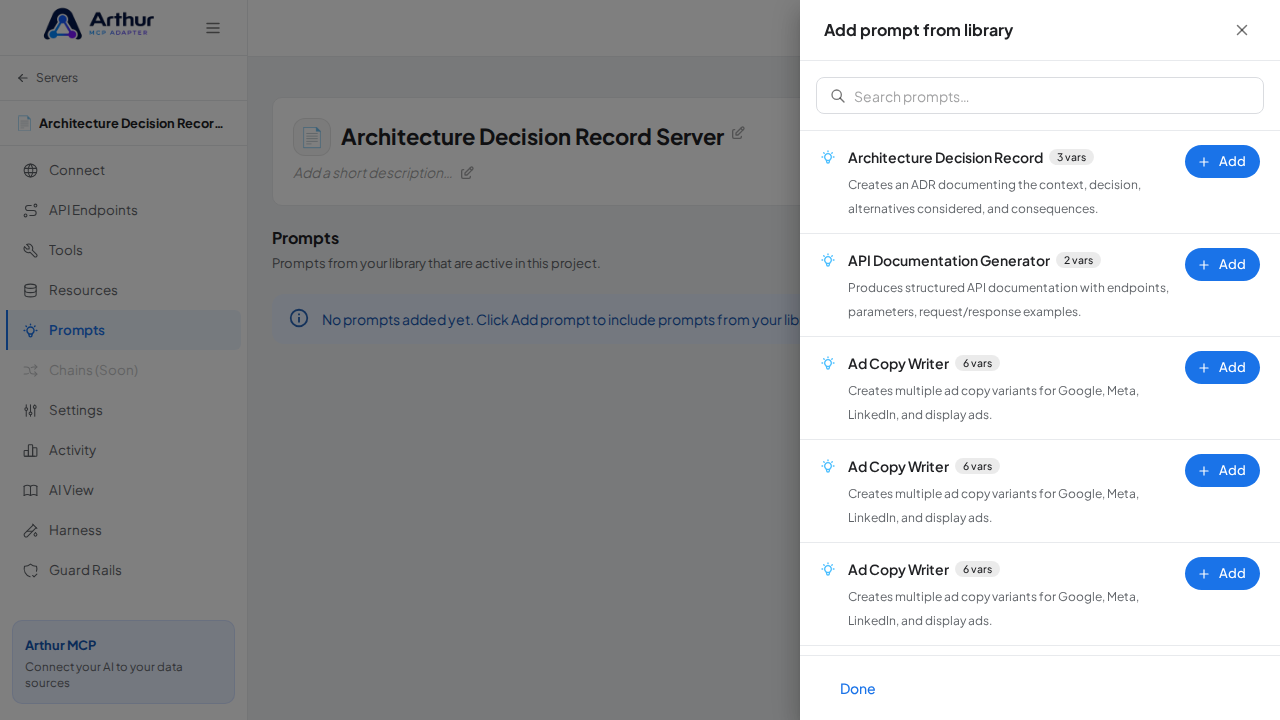Add the Architecture Decision Record prompt
Viewport: 1280px width, 720px height.
coord(1222,161)
